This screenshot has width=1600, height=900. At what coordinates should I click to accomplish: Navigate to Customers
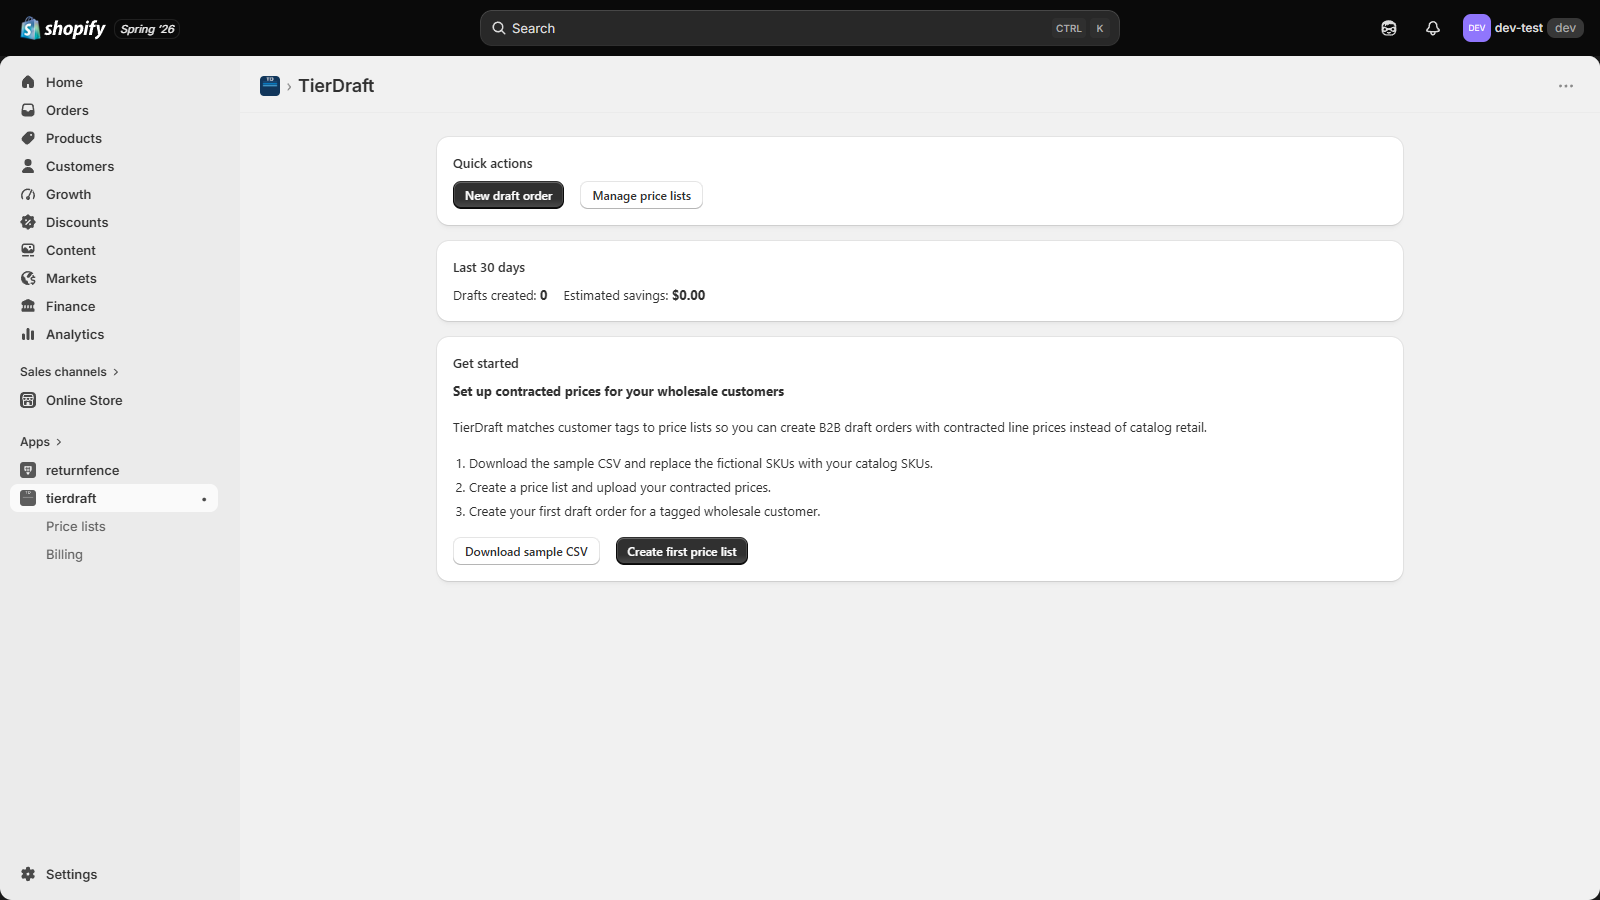point(114,166)
